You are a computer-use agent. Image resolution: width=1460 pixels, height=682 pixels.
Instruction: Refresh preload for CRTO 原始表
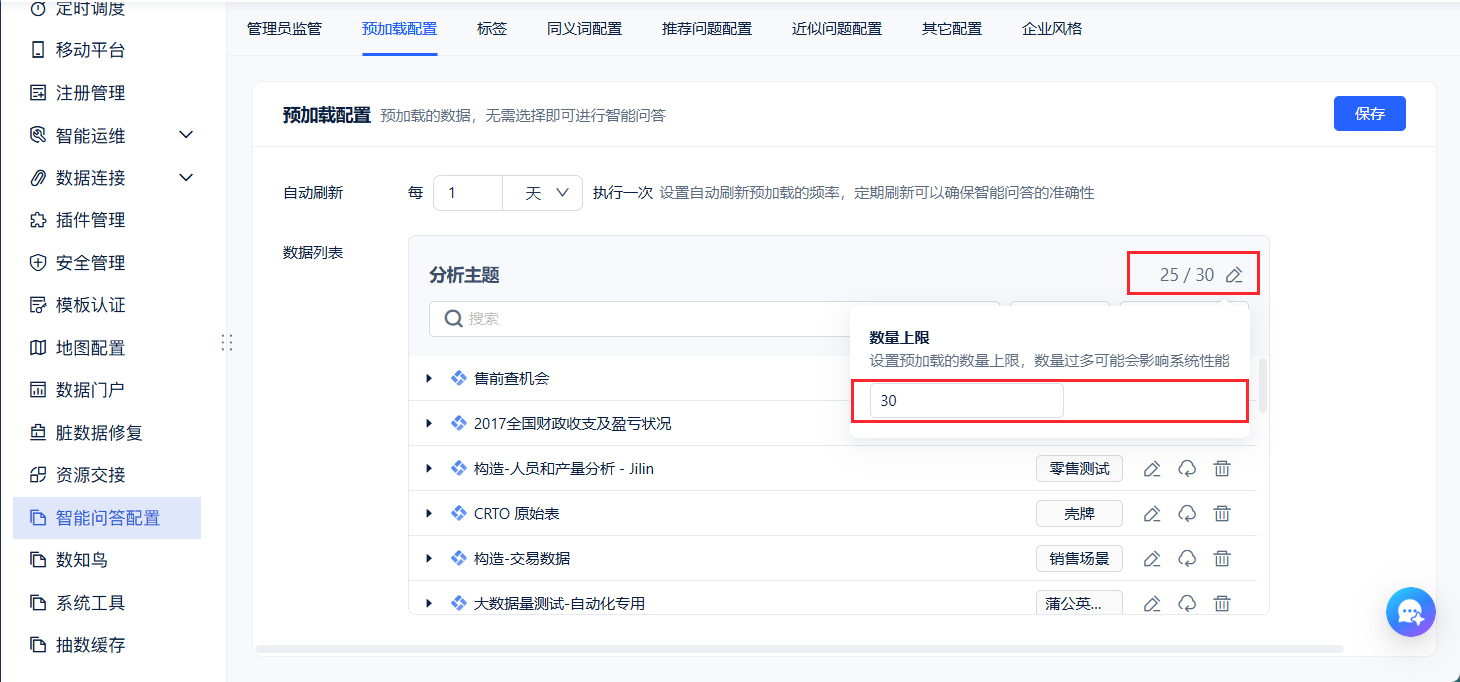[x=1187, y=514]
